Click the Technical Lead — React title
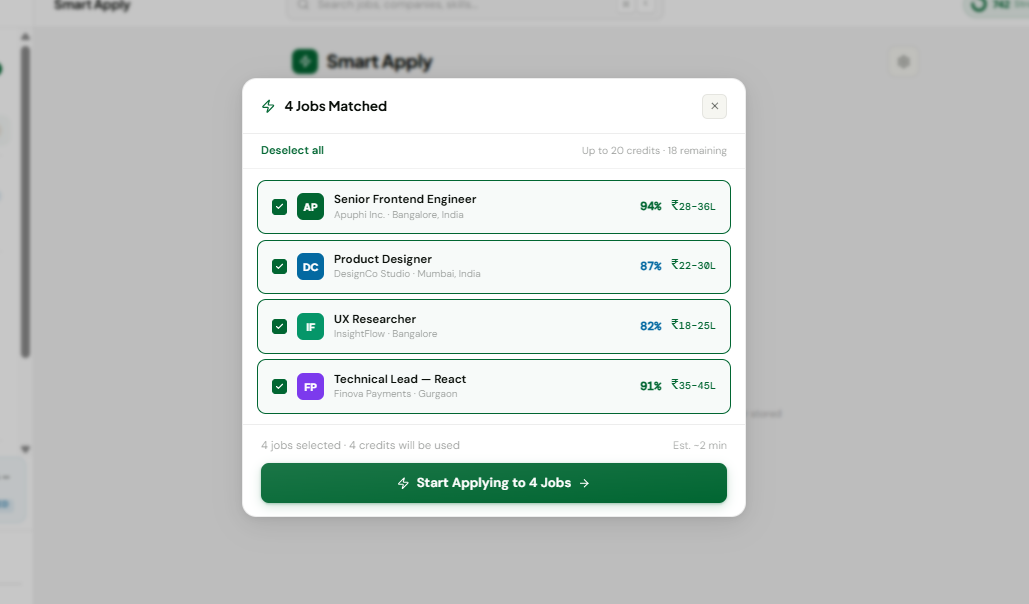 (x=400, y=379)
